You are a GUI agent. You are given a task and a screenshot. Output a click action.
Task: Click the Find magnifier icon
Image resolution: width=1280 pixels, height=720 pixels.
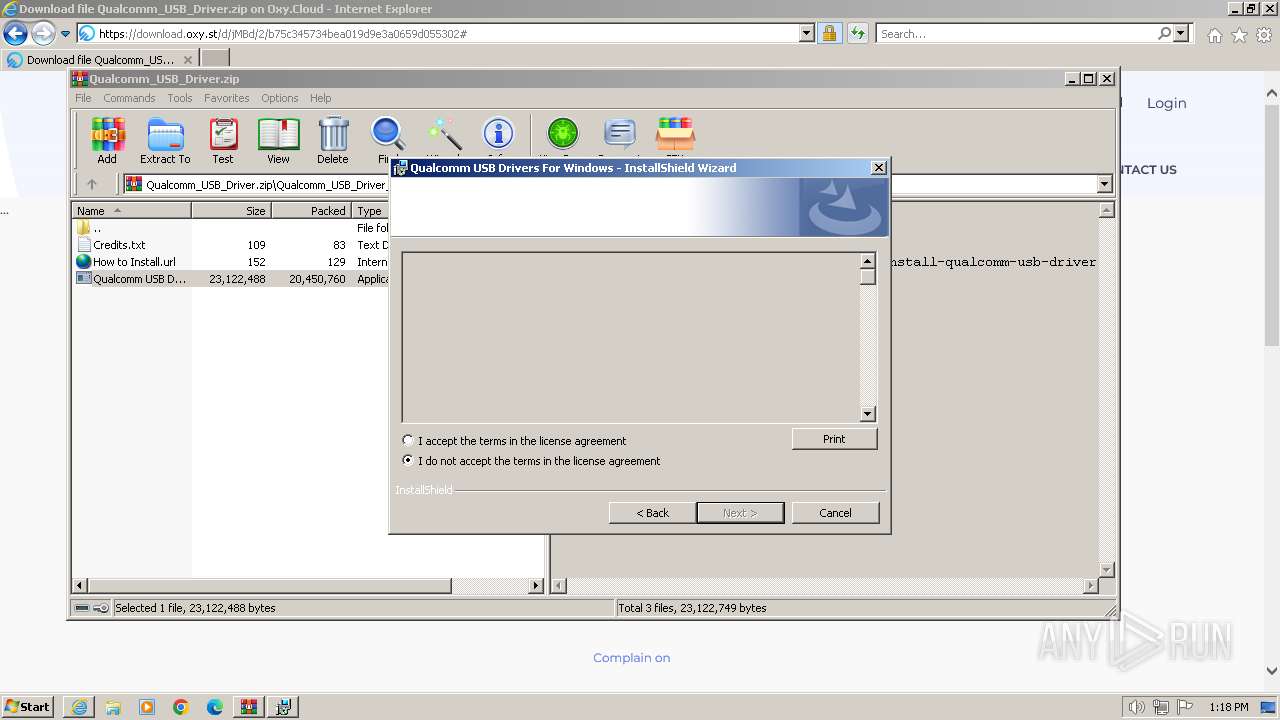point(387,136)
